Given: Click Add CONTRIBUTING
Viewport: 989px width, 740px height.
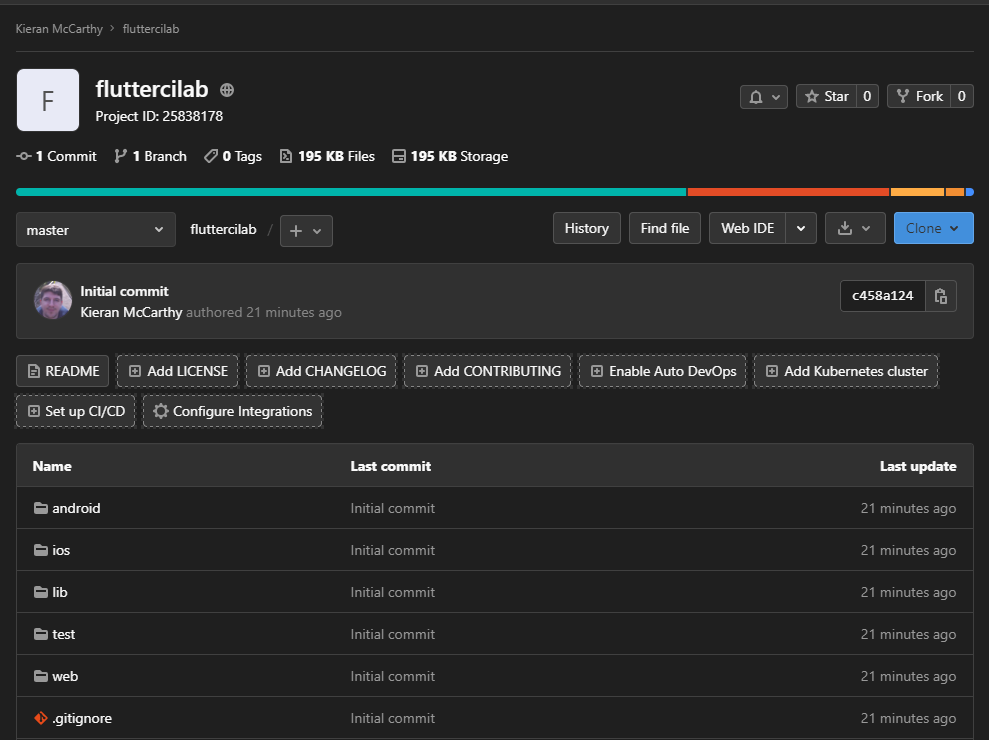Looking at the screenshot, I should tap(488, 372).
